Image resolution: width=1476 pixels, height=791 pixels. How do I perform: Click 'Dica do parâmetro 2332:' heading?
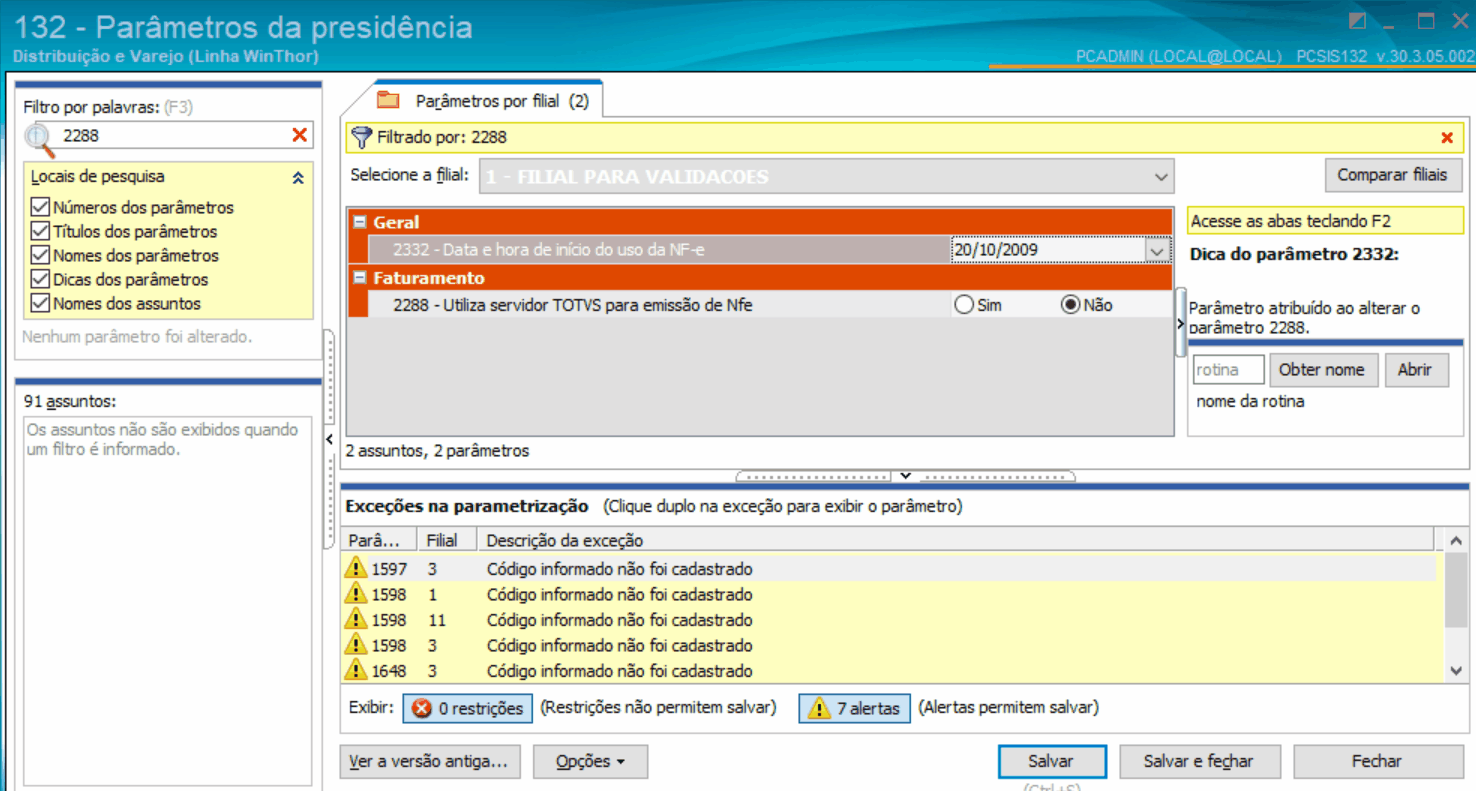1294,254
